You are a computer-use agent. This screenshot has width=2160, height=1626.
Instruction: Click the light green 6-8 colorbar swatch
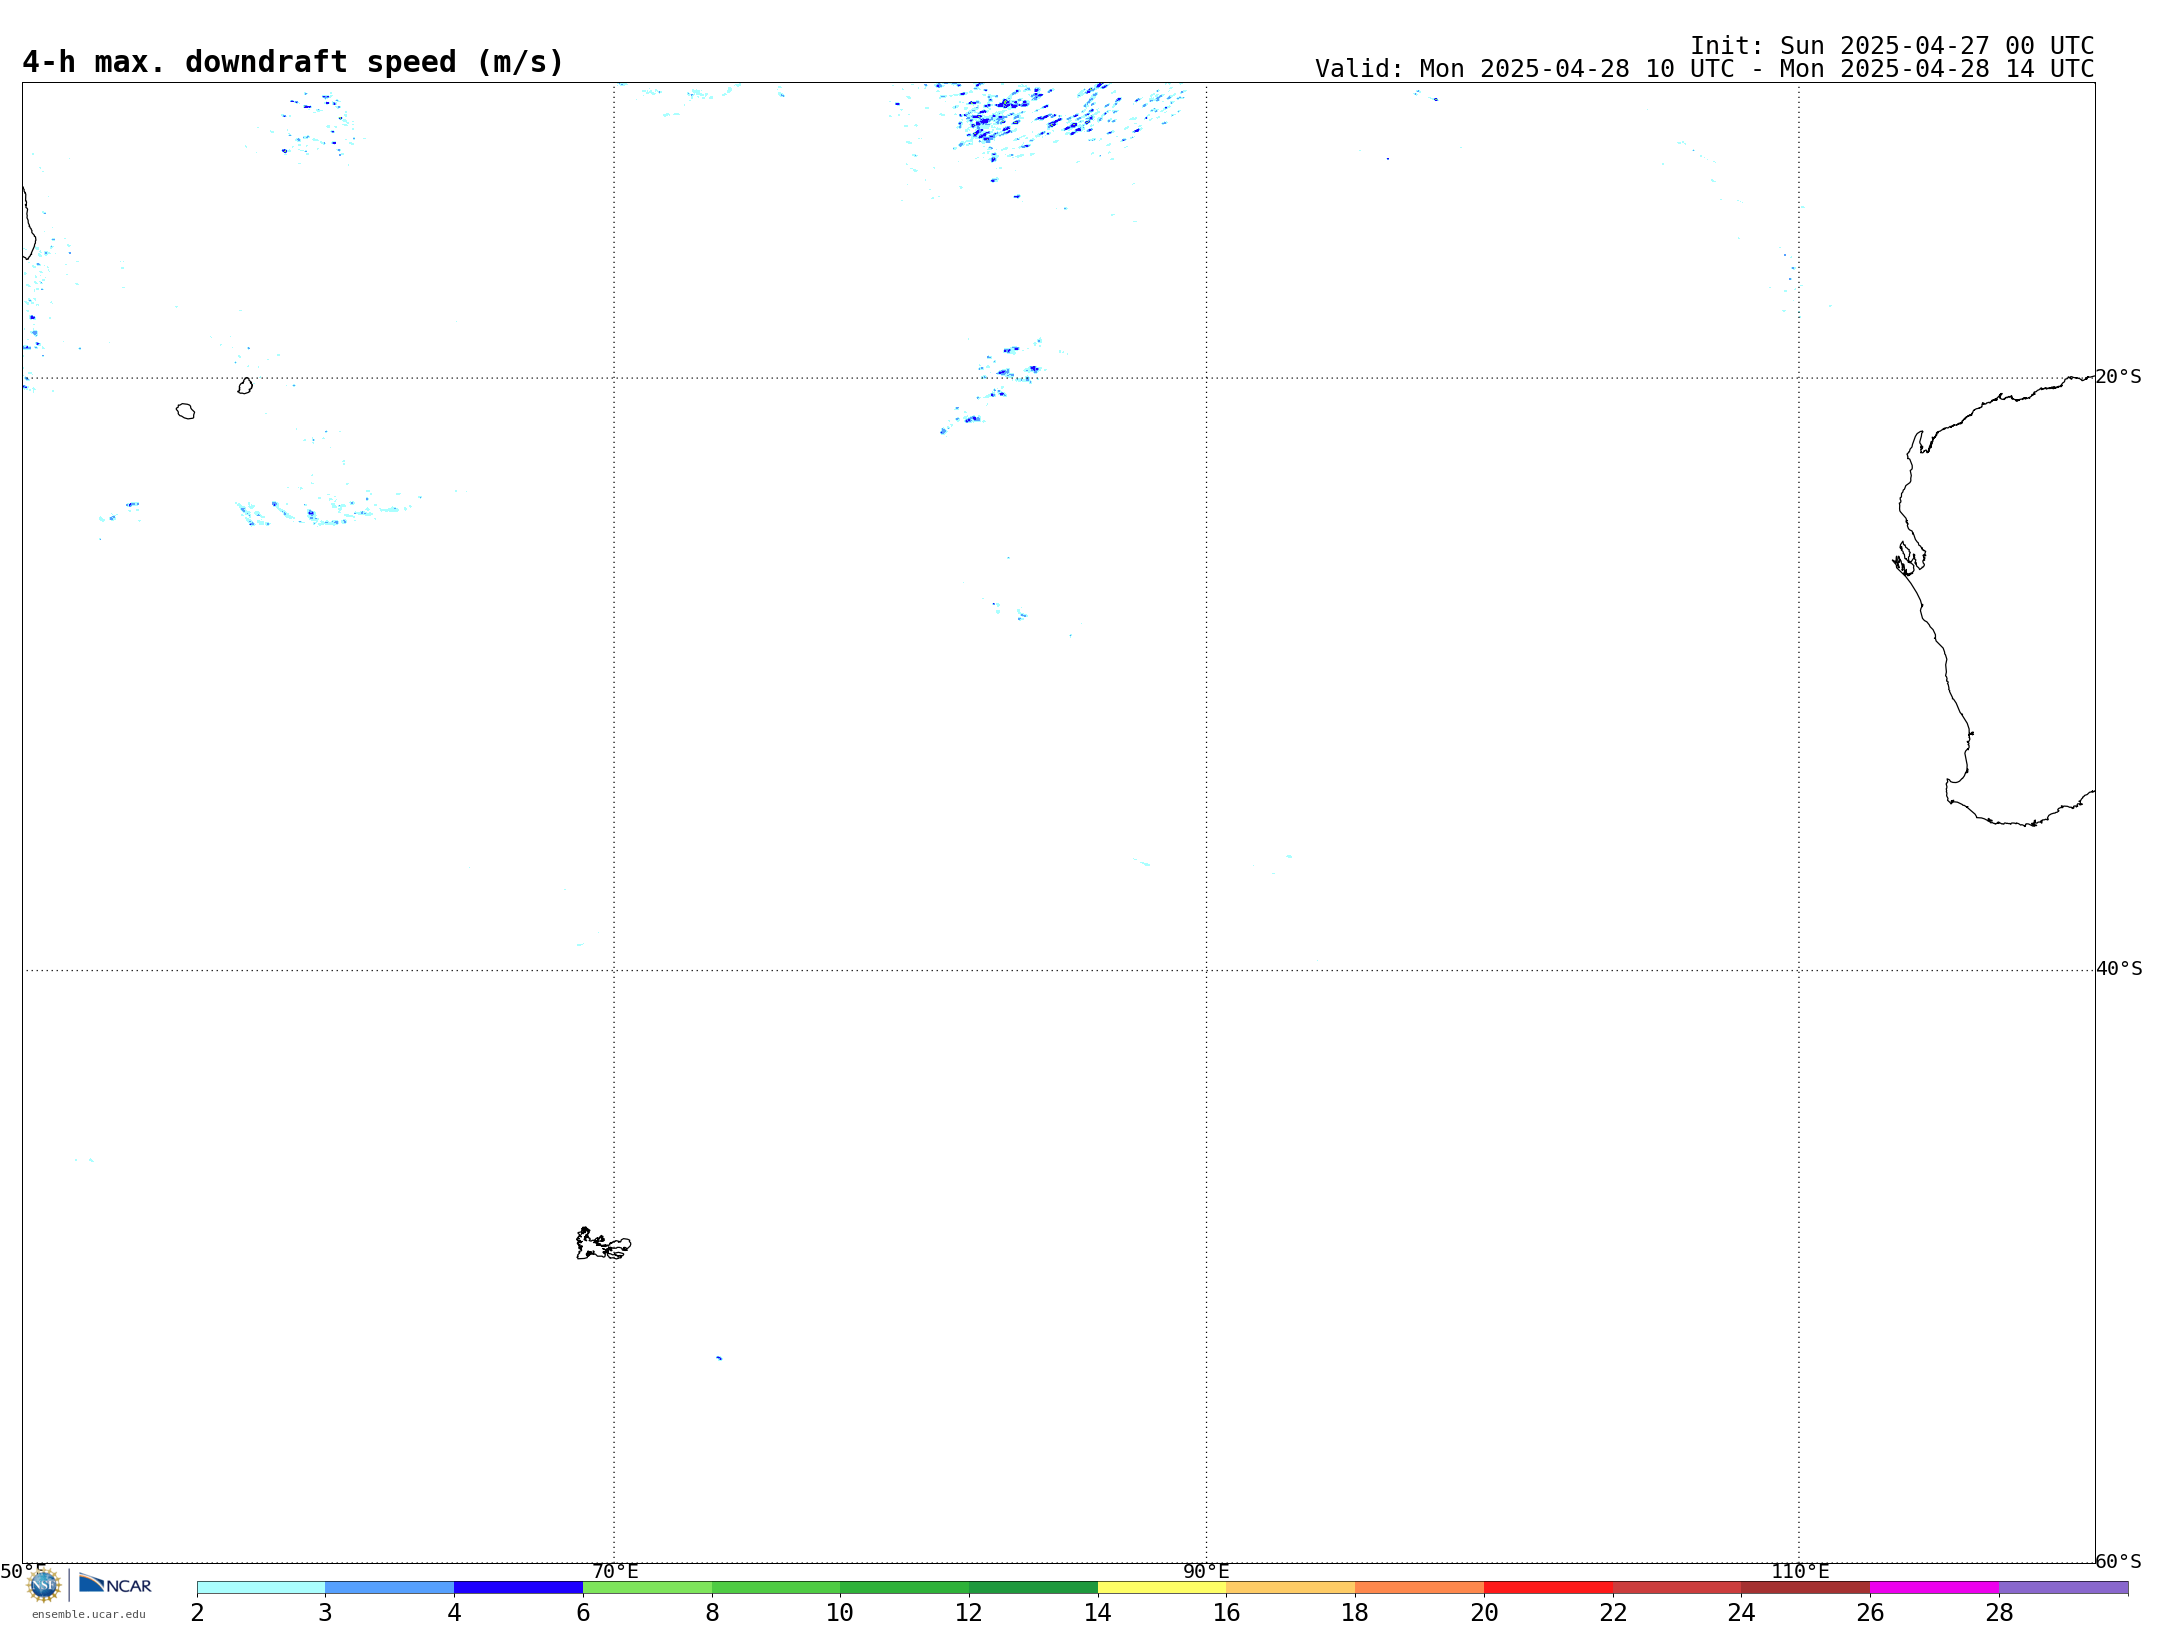click(x=648, y=1588)
